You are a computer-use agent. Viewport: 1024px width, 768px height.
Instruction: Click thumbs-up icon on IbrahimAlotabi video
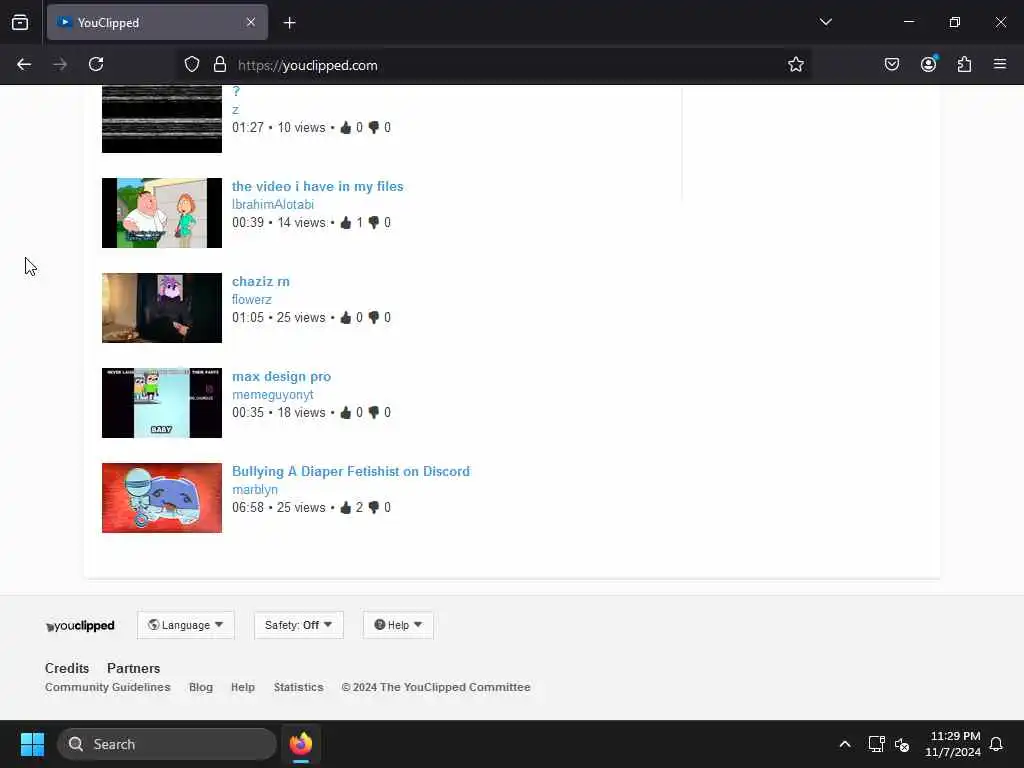point(346,223)
